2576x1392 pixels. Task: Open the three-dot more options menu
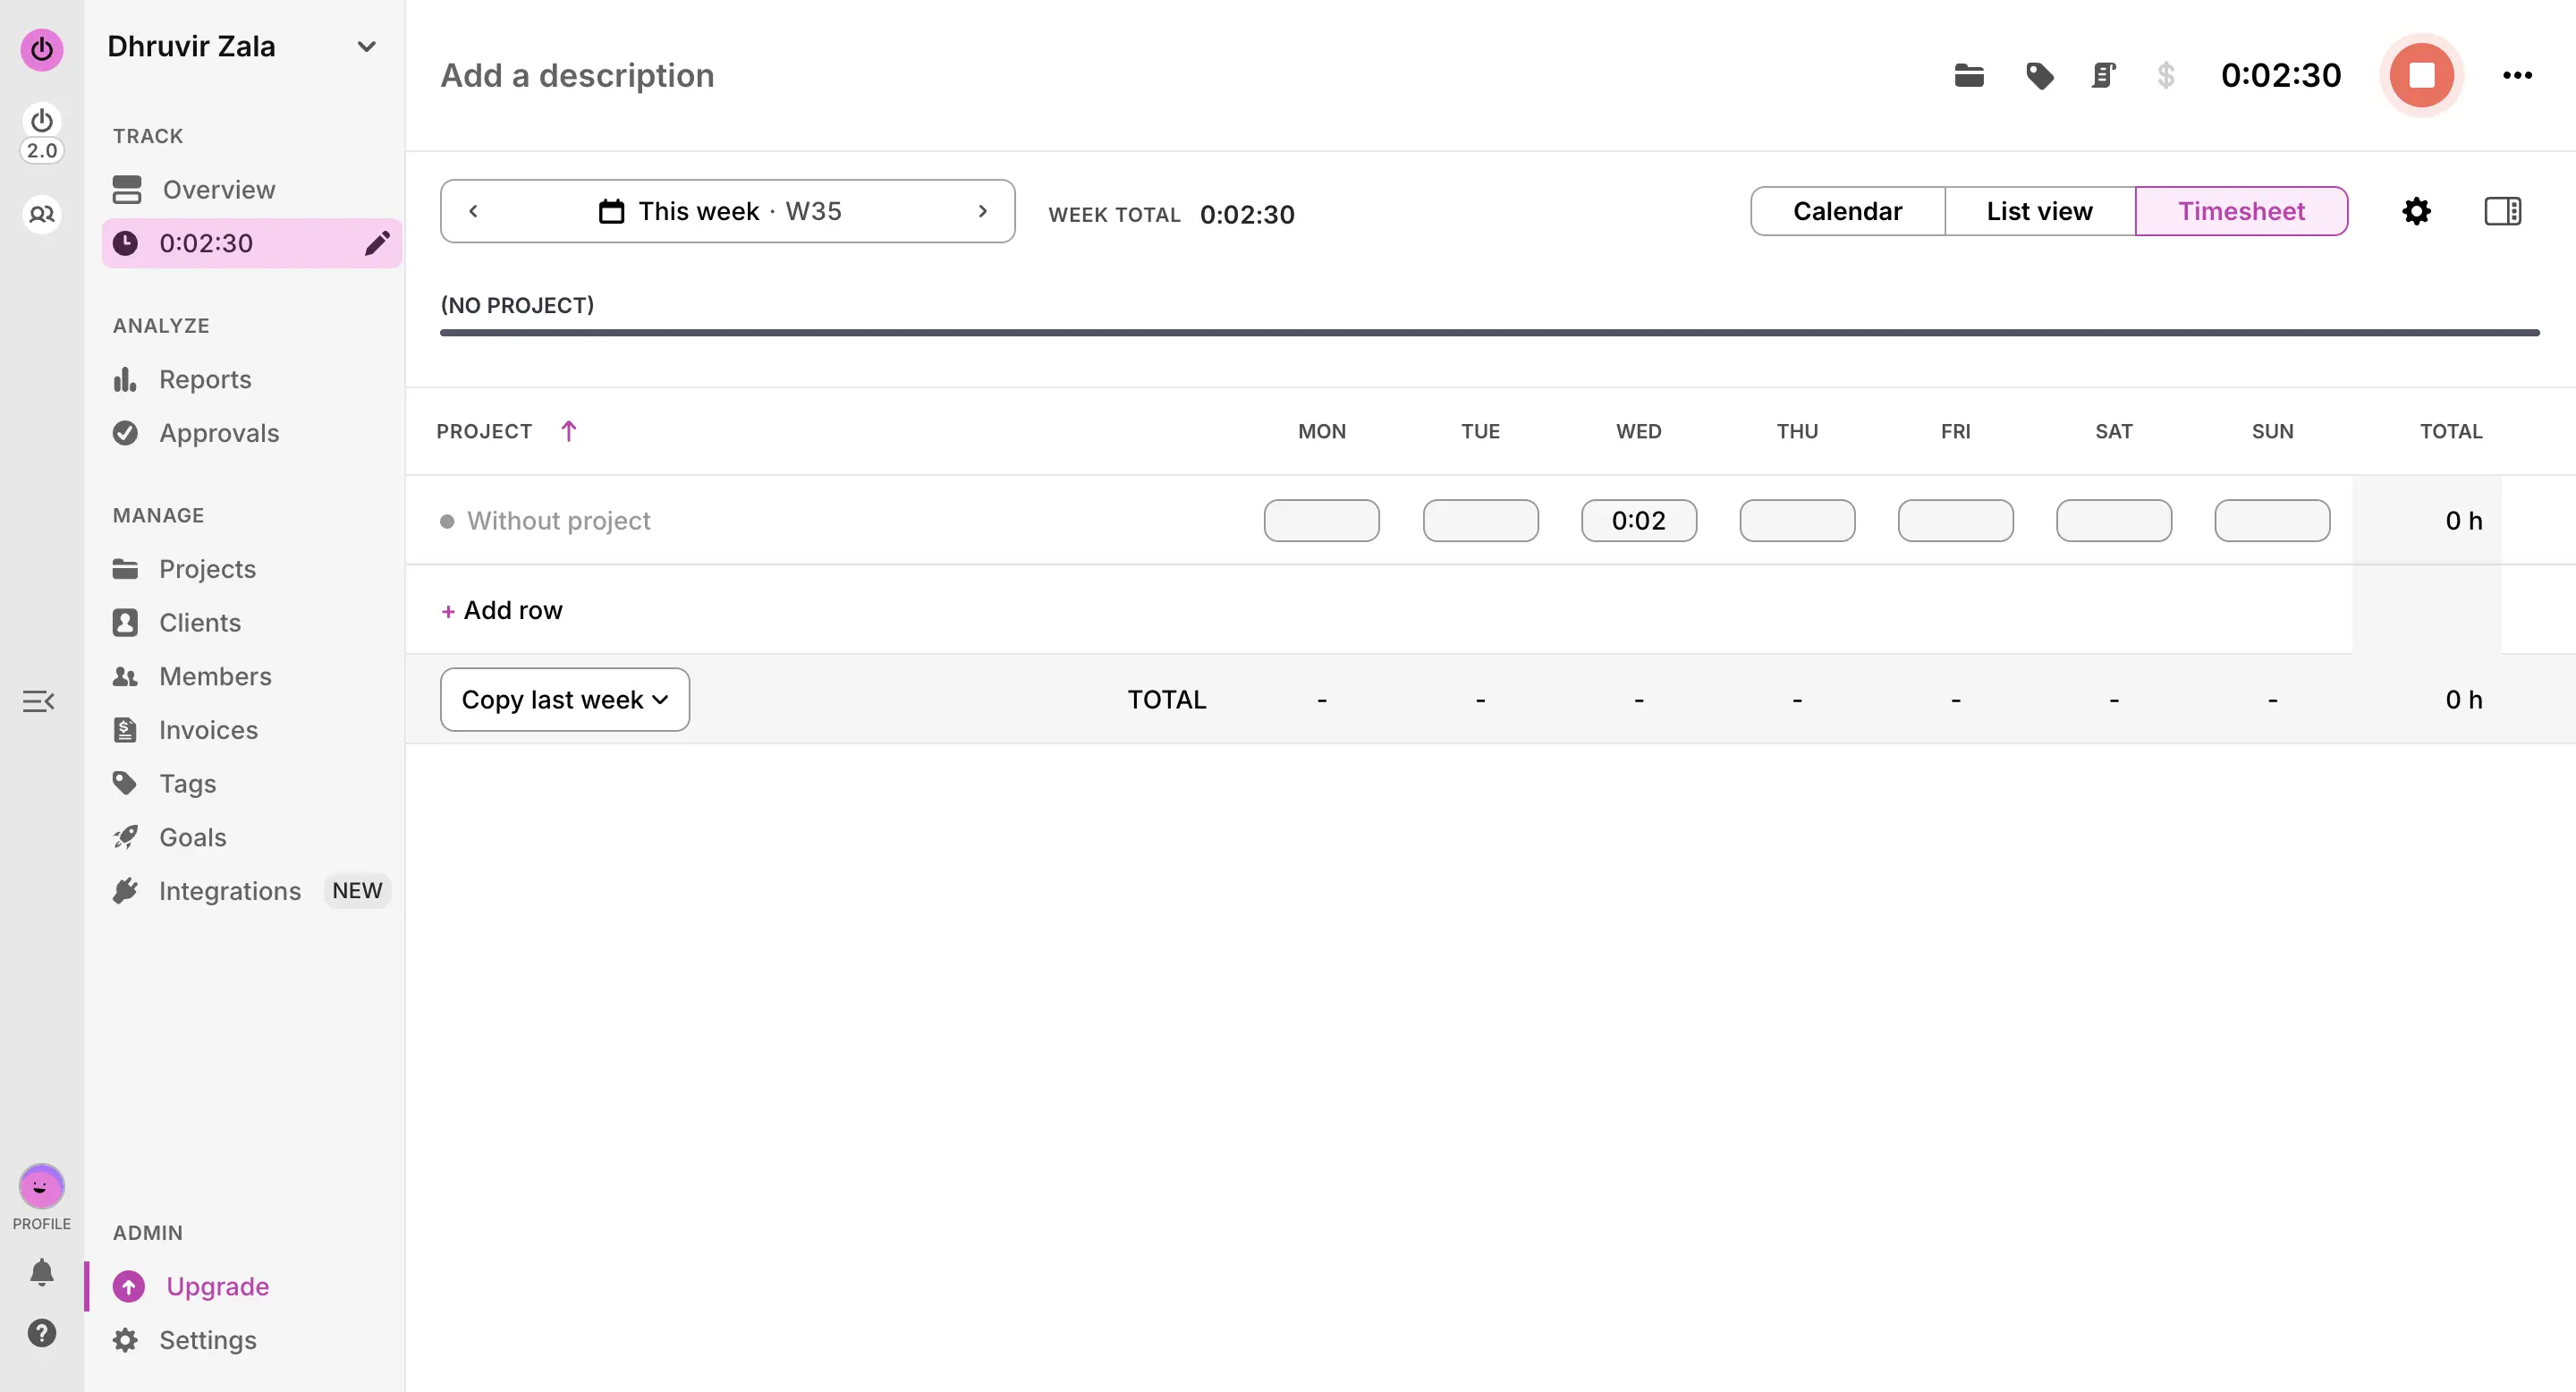(x=2517, y=75)
